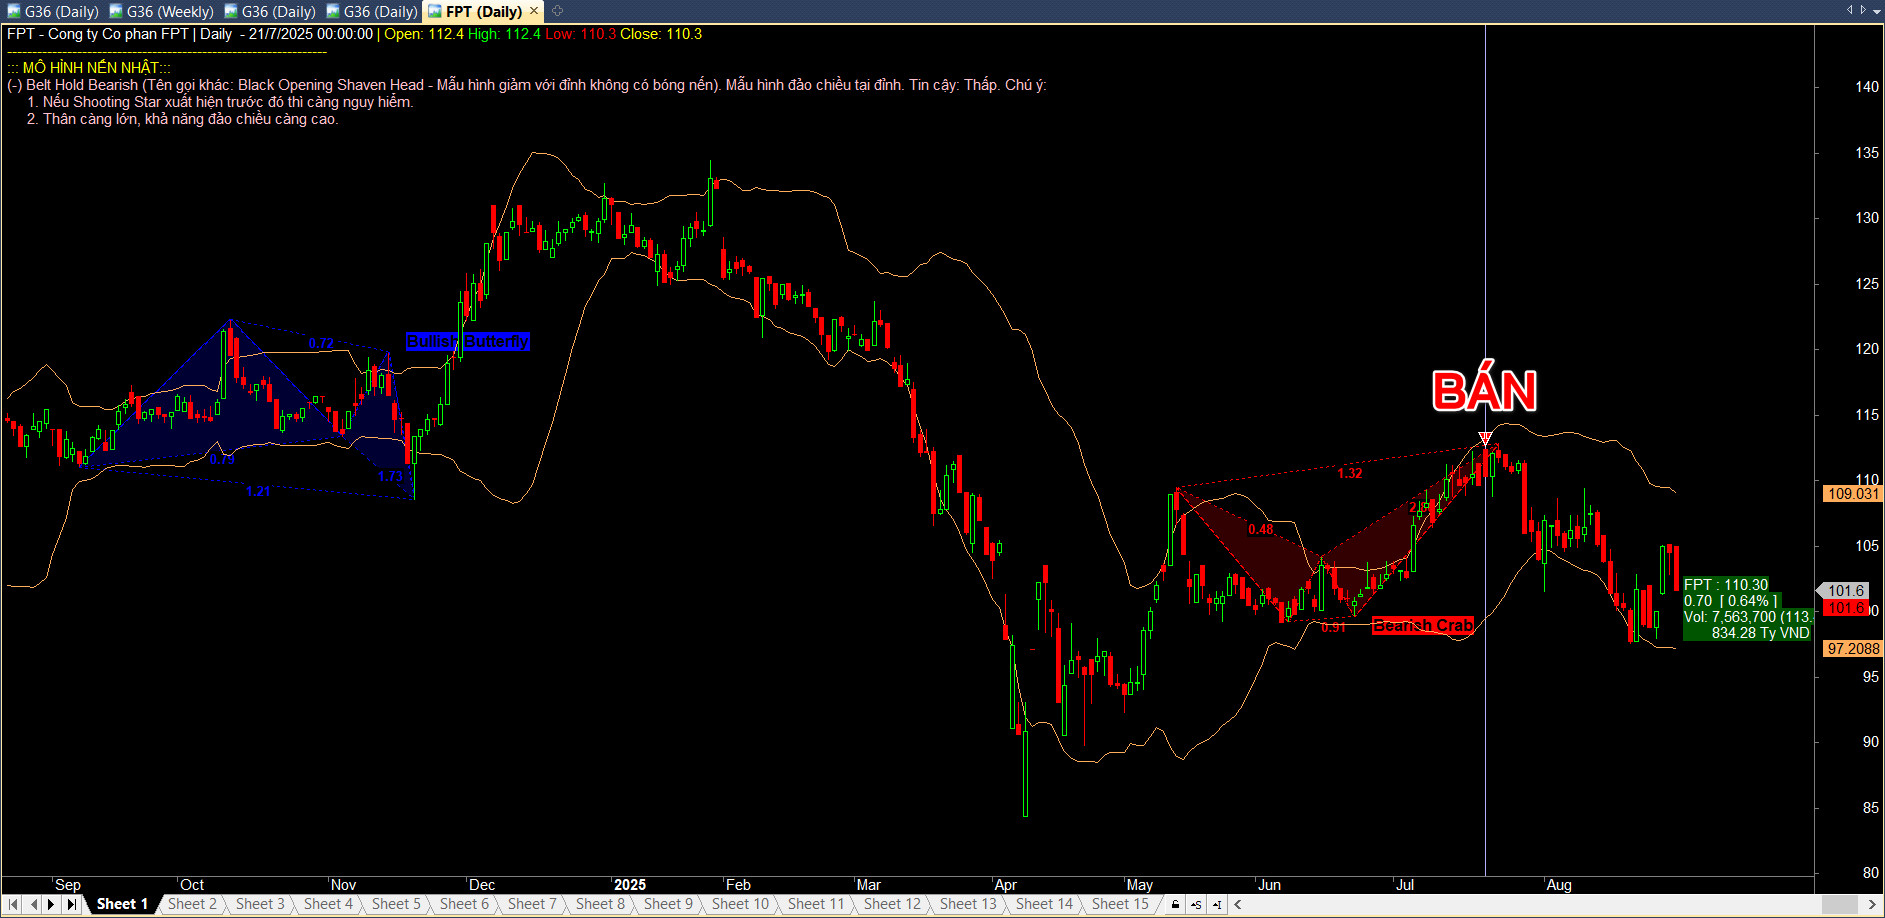Click the horizontal chart scrollbar thumb
The height and width of the screenshot is (918, 1885).
[x=1839, y=904]
